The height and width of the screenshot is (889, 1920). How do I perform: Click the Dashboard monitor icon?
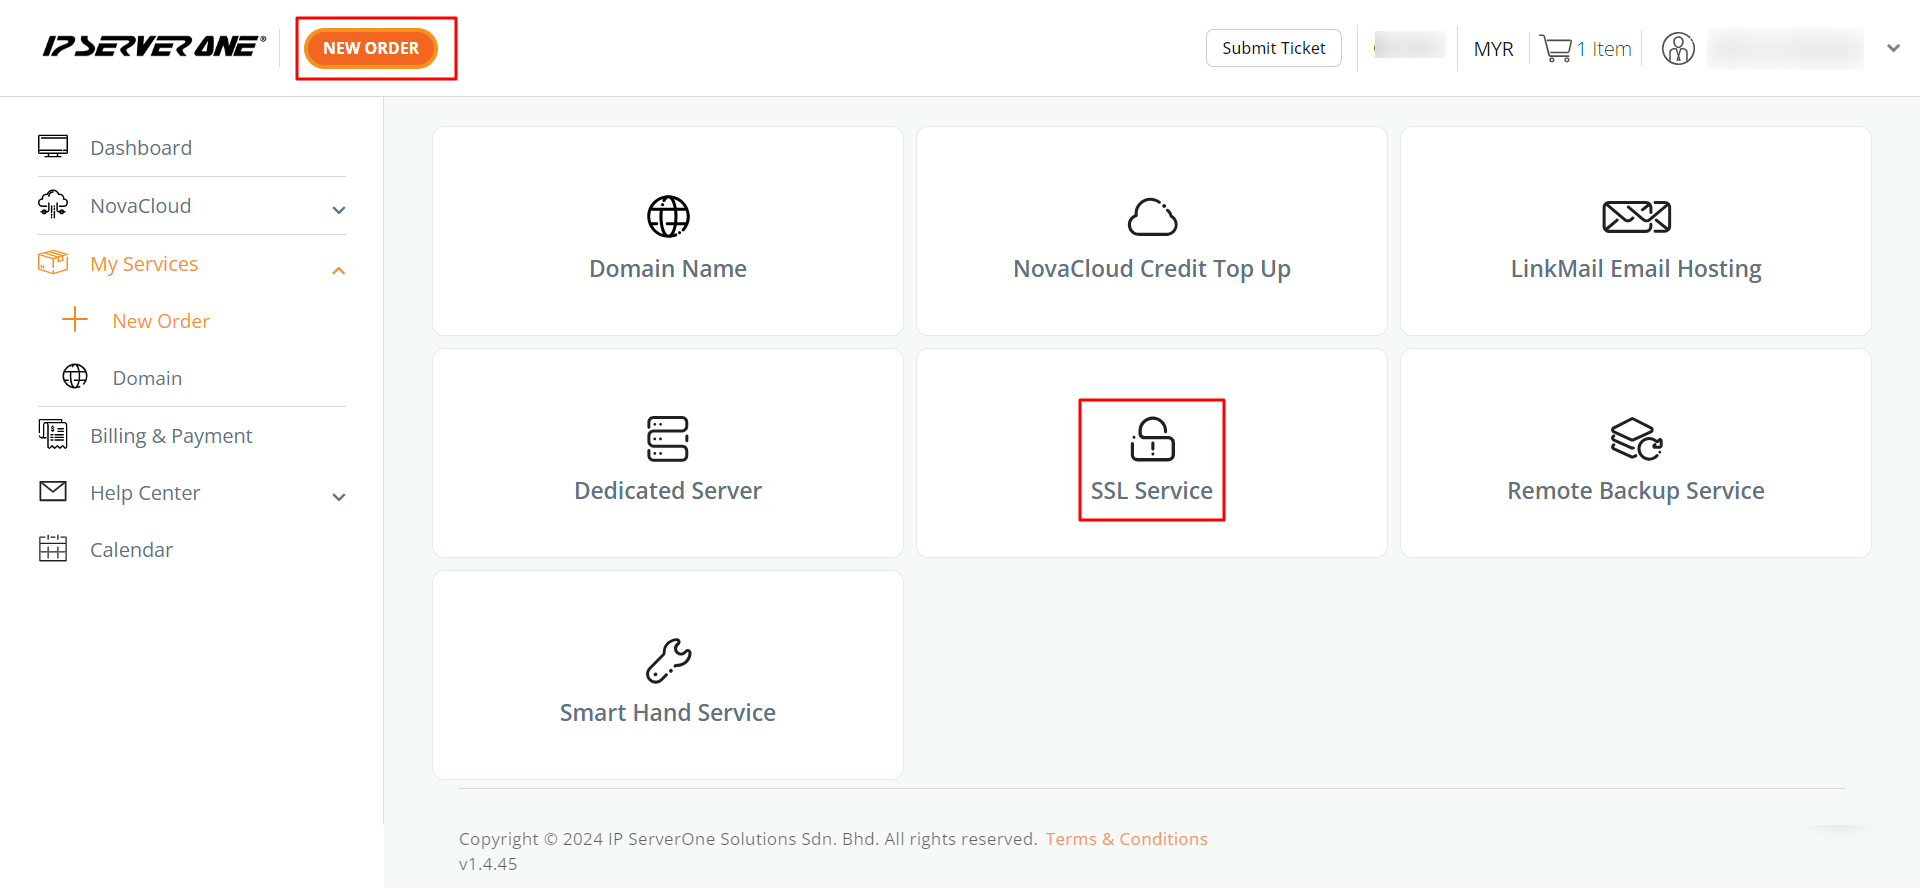(x=53, y=147)
